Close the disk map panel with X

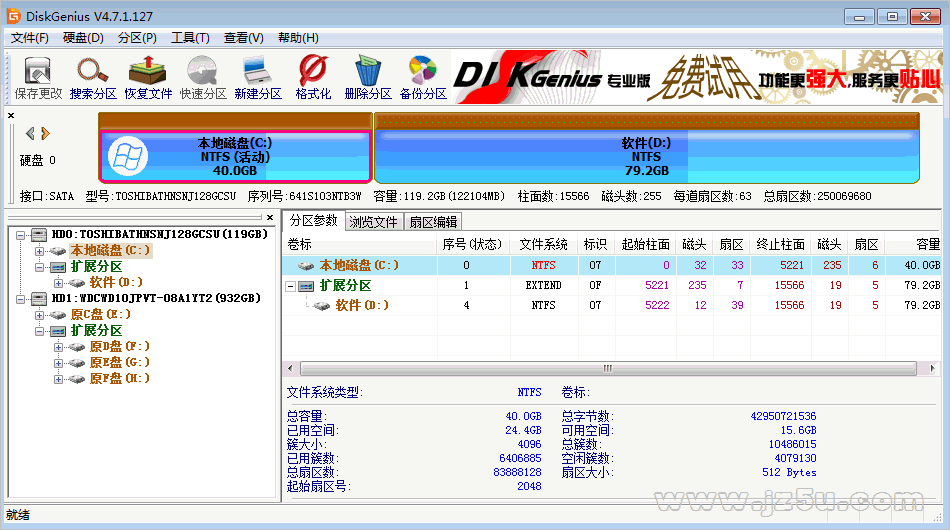(11, 115)
